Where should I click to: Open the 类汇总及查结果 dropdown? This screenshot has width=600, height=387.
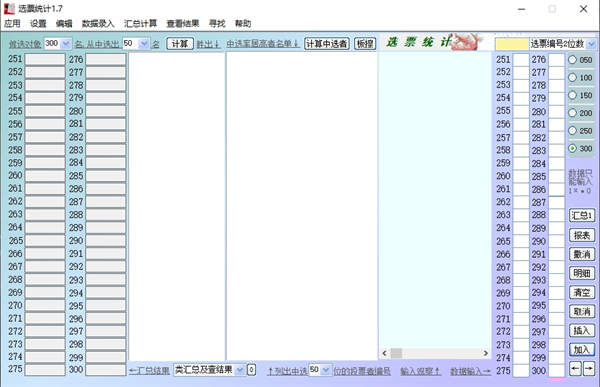point(240,370)
